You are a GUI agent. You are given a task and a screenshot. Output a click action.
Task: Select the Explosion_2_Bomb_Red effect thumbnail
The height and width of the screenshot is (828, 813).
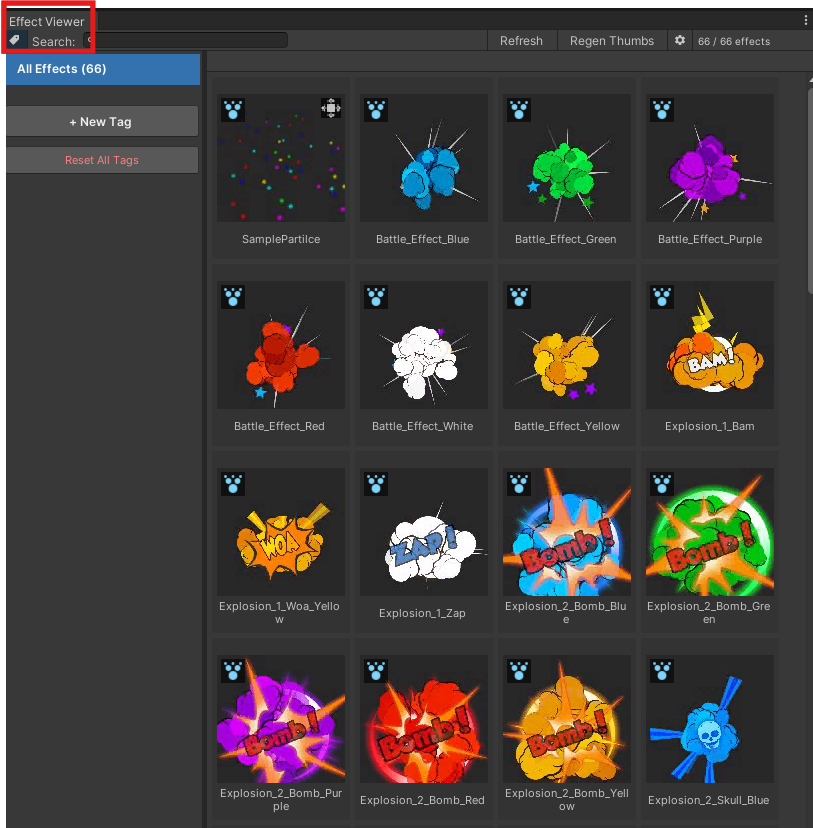[424, 720]
